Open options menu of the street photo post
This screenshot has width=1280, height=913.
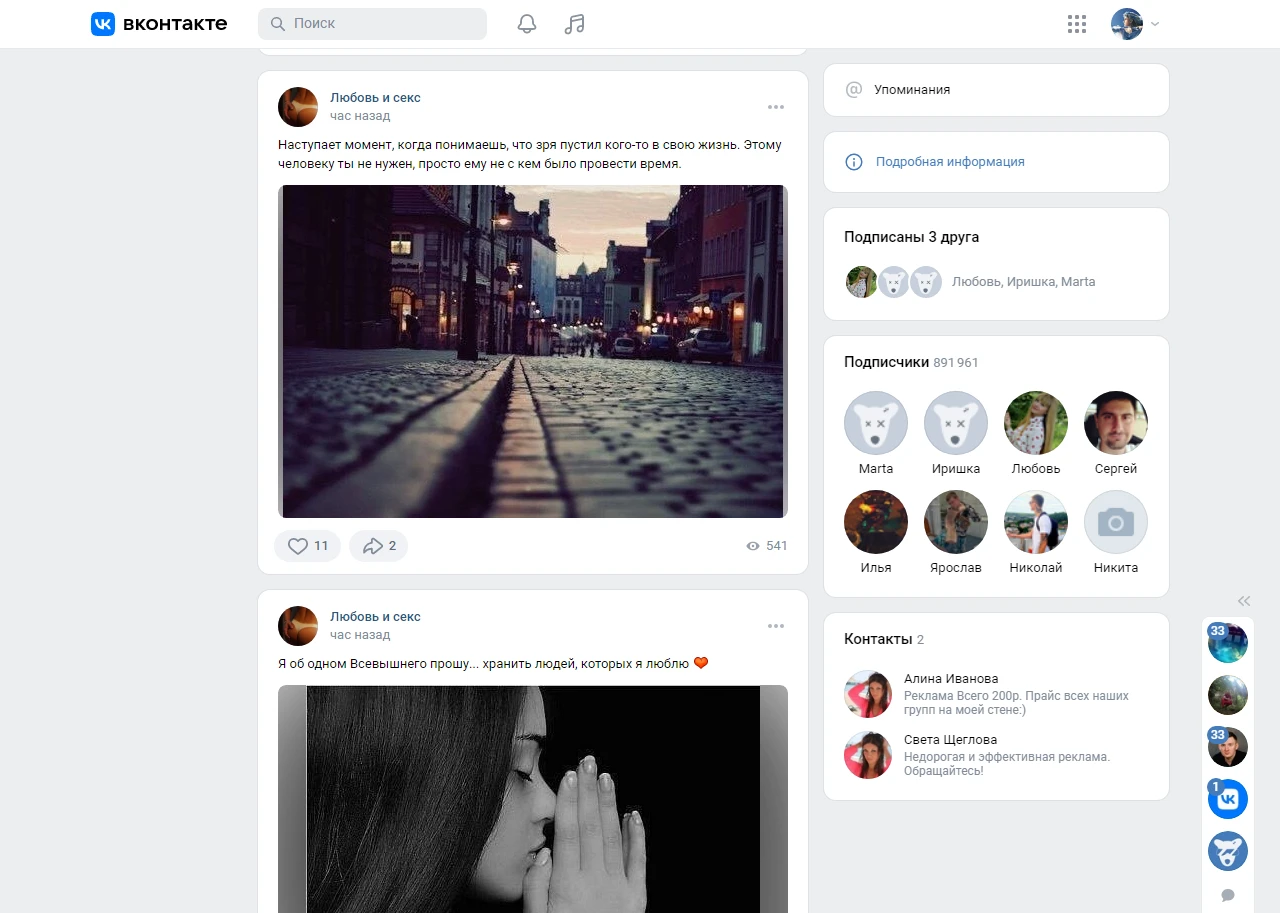click(776, 107)
